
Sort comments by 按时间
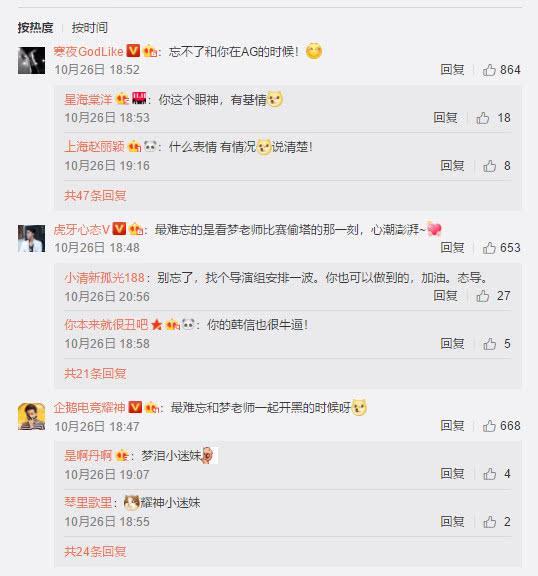coord(90,28)
